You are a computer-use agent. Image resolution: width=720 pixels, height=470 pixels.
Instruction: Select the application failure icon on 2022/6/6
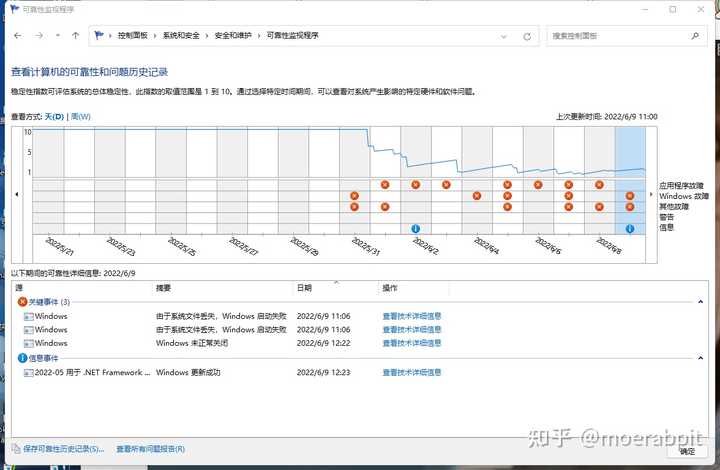coord(538,185)
